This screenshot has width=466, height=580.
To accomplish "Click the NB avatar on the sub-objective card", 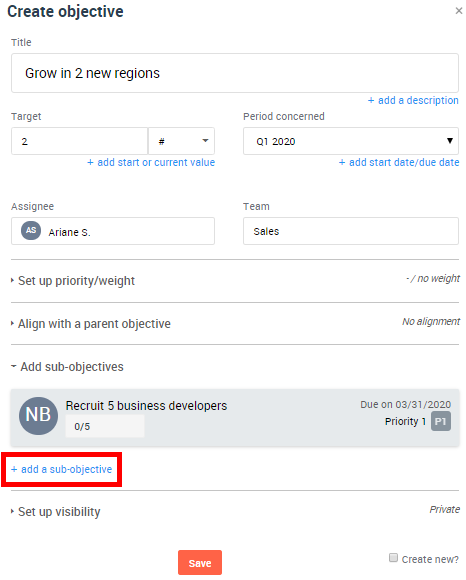I will click(38, 416).
